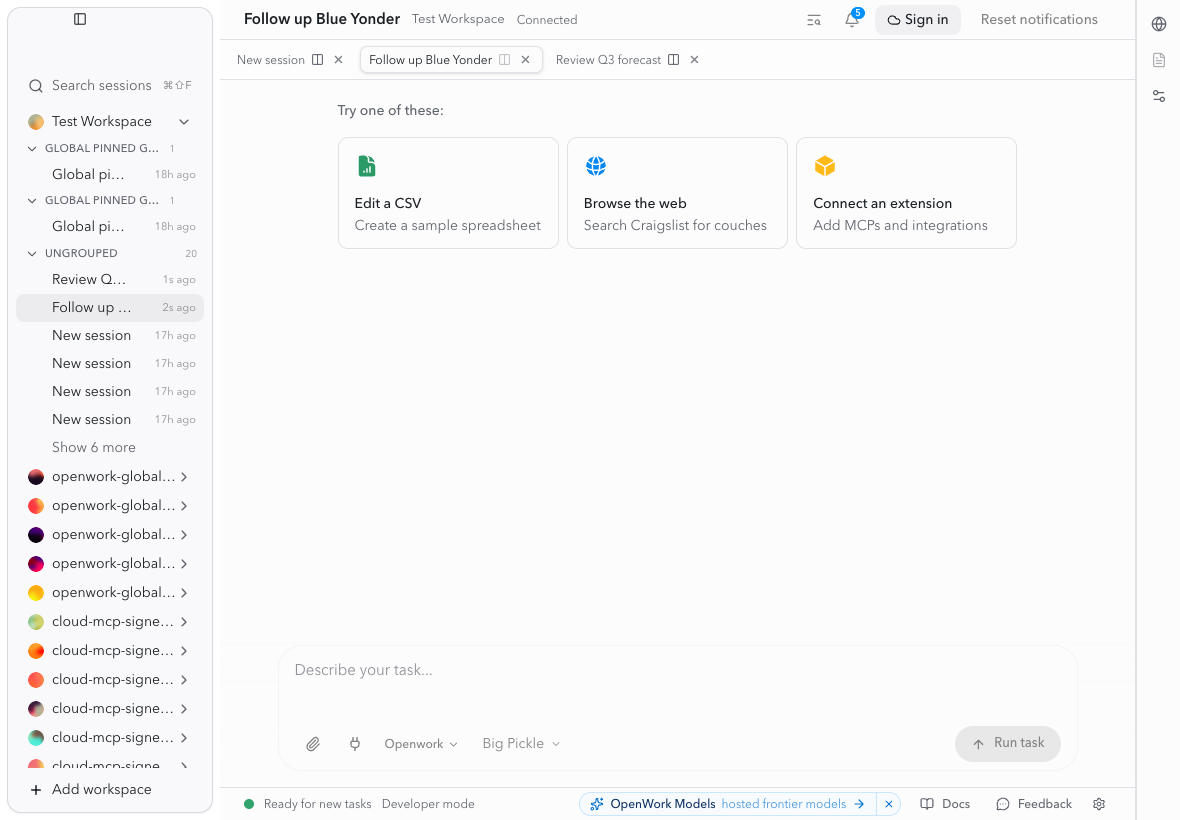Focus the Describe your task input

click(x=677, y=670)
